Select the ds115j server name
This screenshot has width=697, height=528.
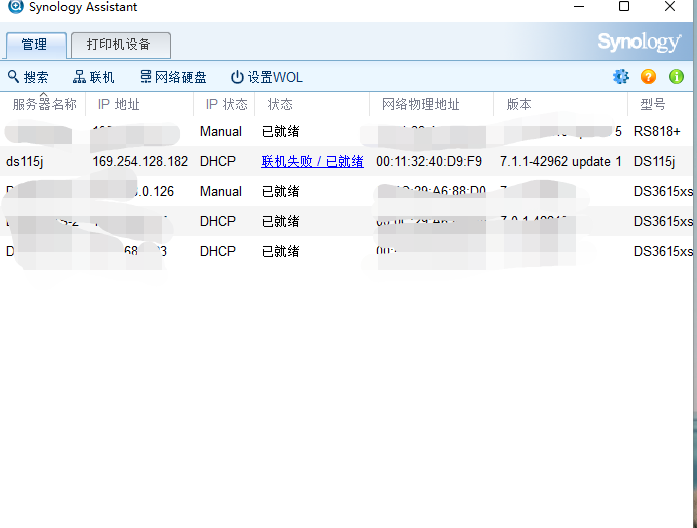pos(24,161)
